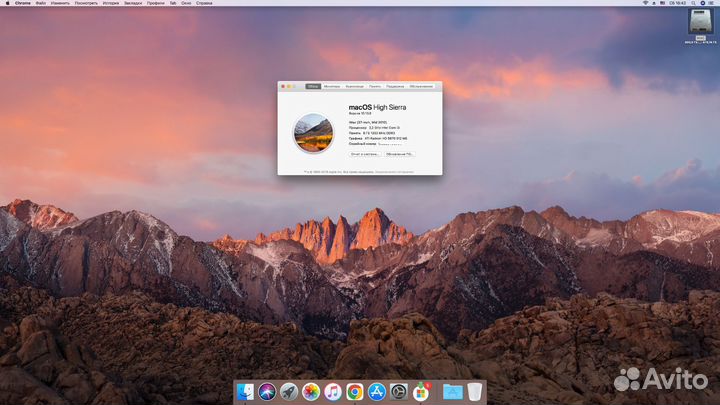Screen dimensions: 720x405
Task: Open the keyboard input source flag
Action: (662, 3)
